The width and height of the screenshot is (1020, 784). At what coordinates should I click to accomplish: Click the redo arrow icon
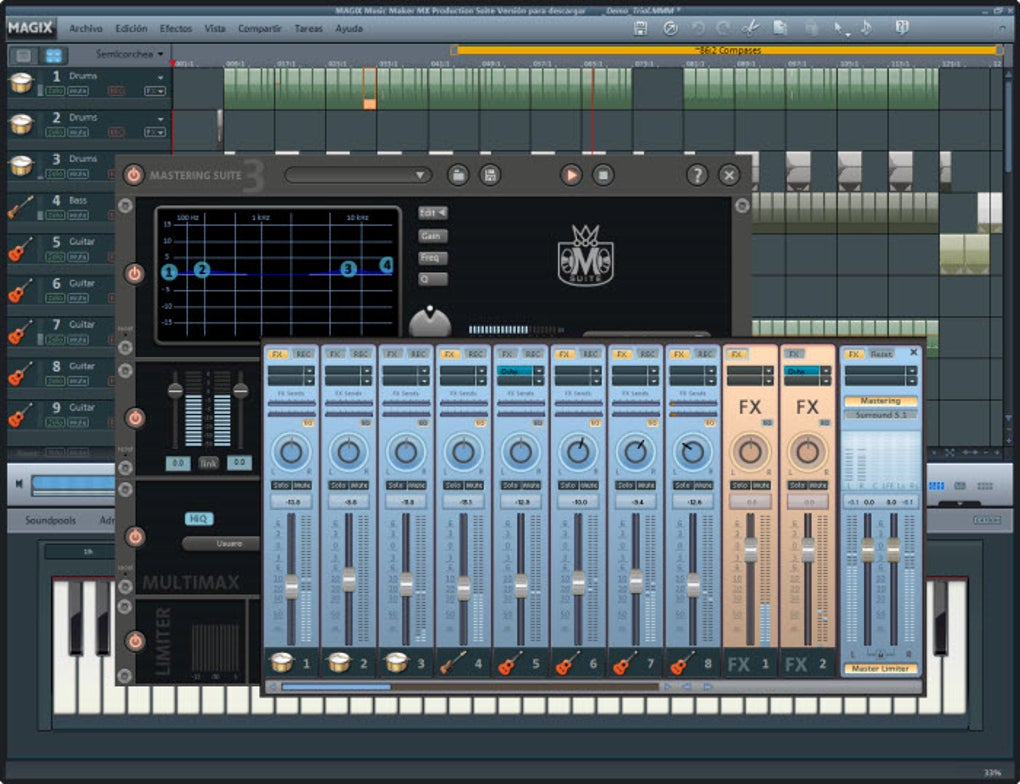click(723, 28)
